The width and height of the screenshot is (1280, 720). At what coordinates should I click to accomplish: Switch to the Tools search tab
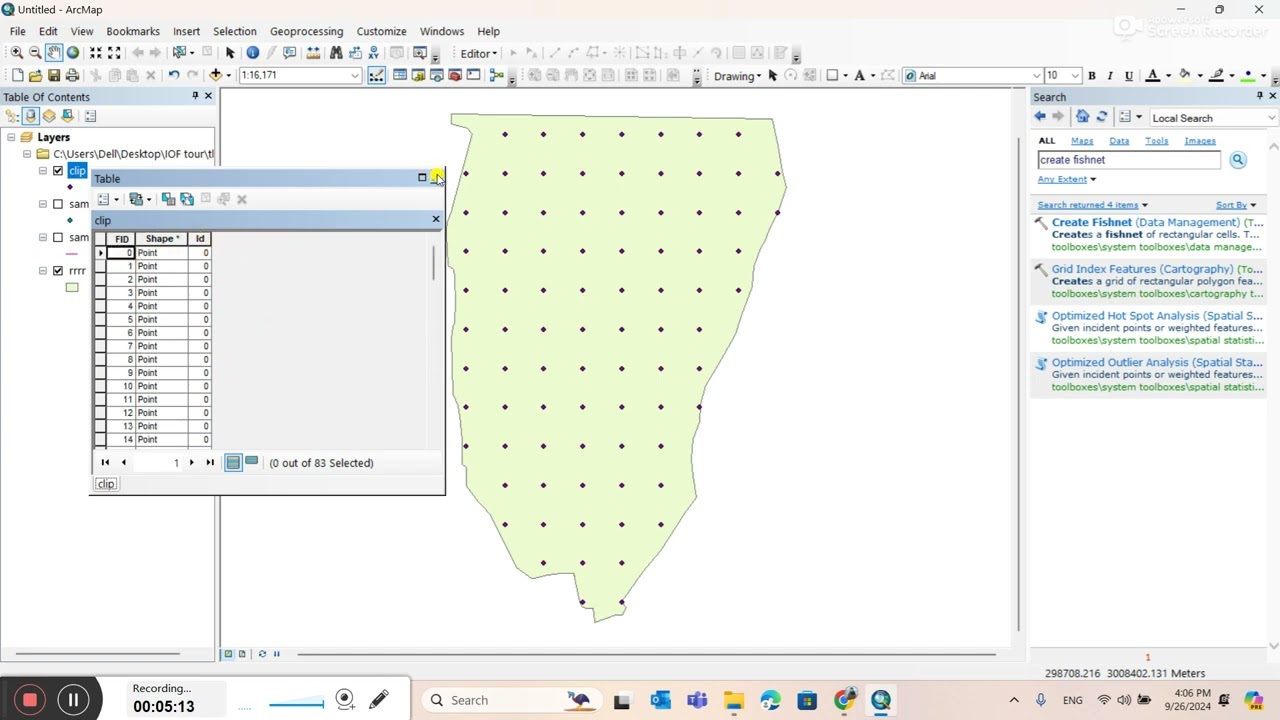coord(1156,141)
